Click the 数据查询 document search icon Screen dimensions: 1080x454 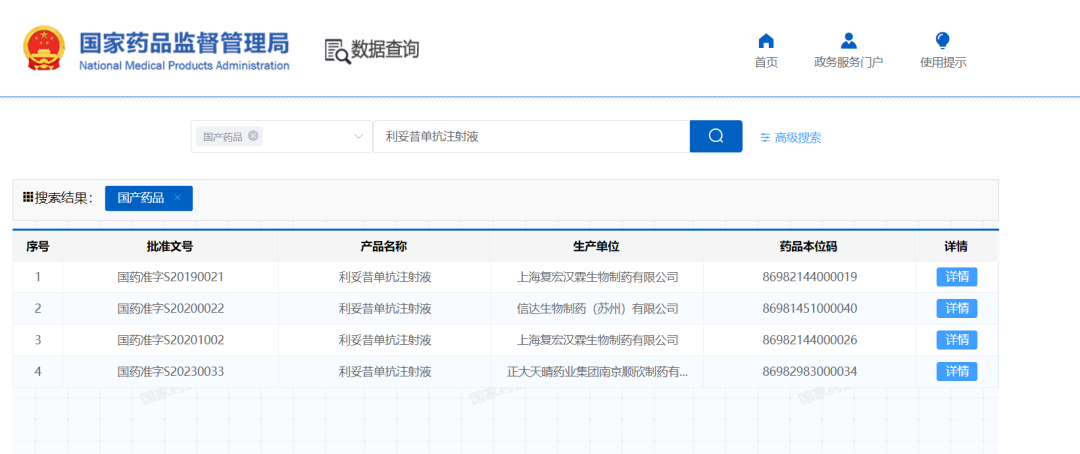click(337, 51)
